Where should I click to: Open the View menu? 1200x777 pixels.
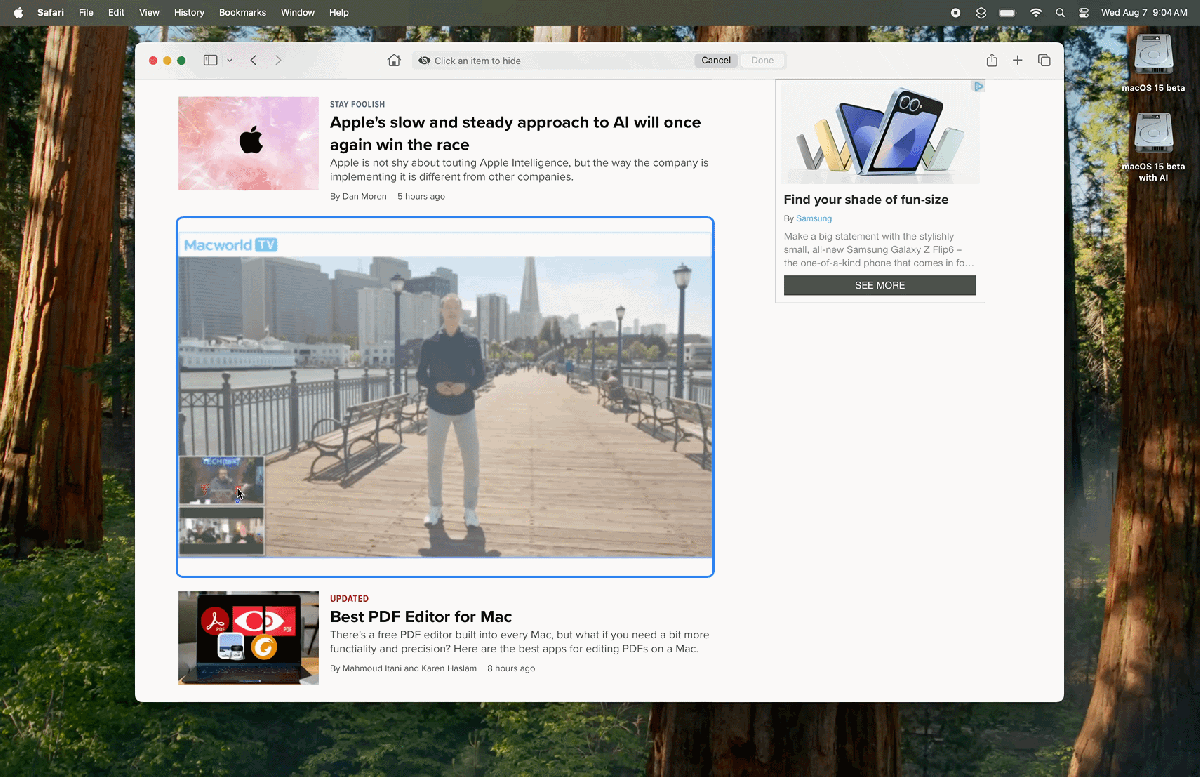tap(149, 13)
